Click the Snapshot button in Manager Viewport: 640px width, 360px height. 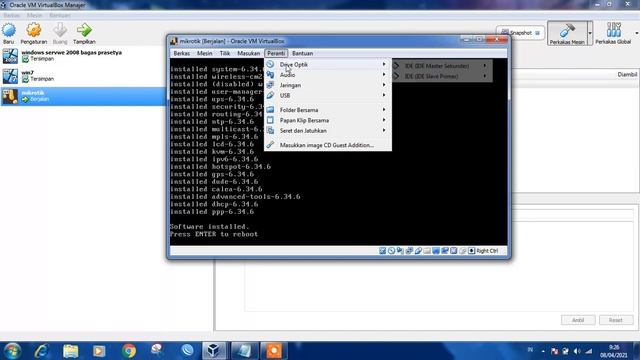pyautogui.click(x=520, y=33)
